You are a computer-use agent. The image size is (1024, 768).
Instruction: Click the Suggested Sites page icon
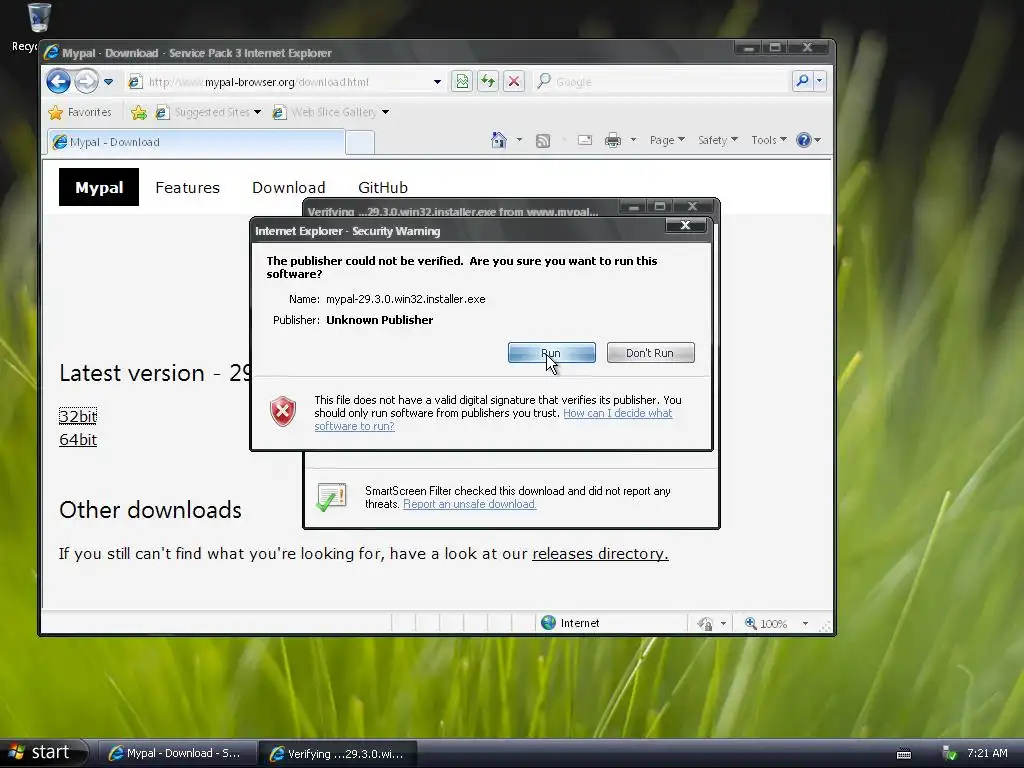coord(163,112)
